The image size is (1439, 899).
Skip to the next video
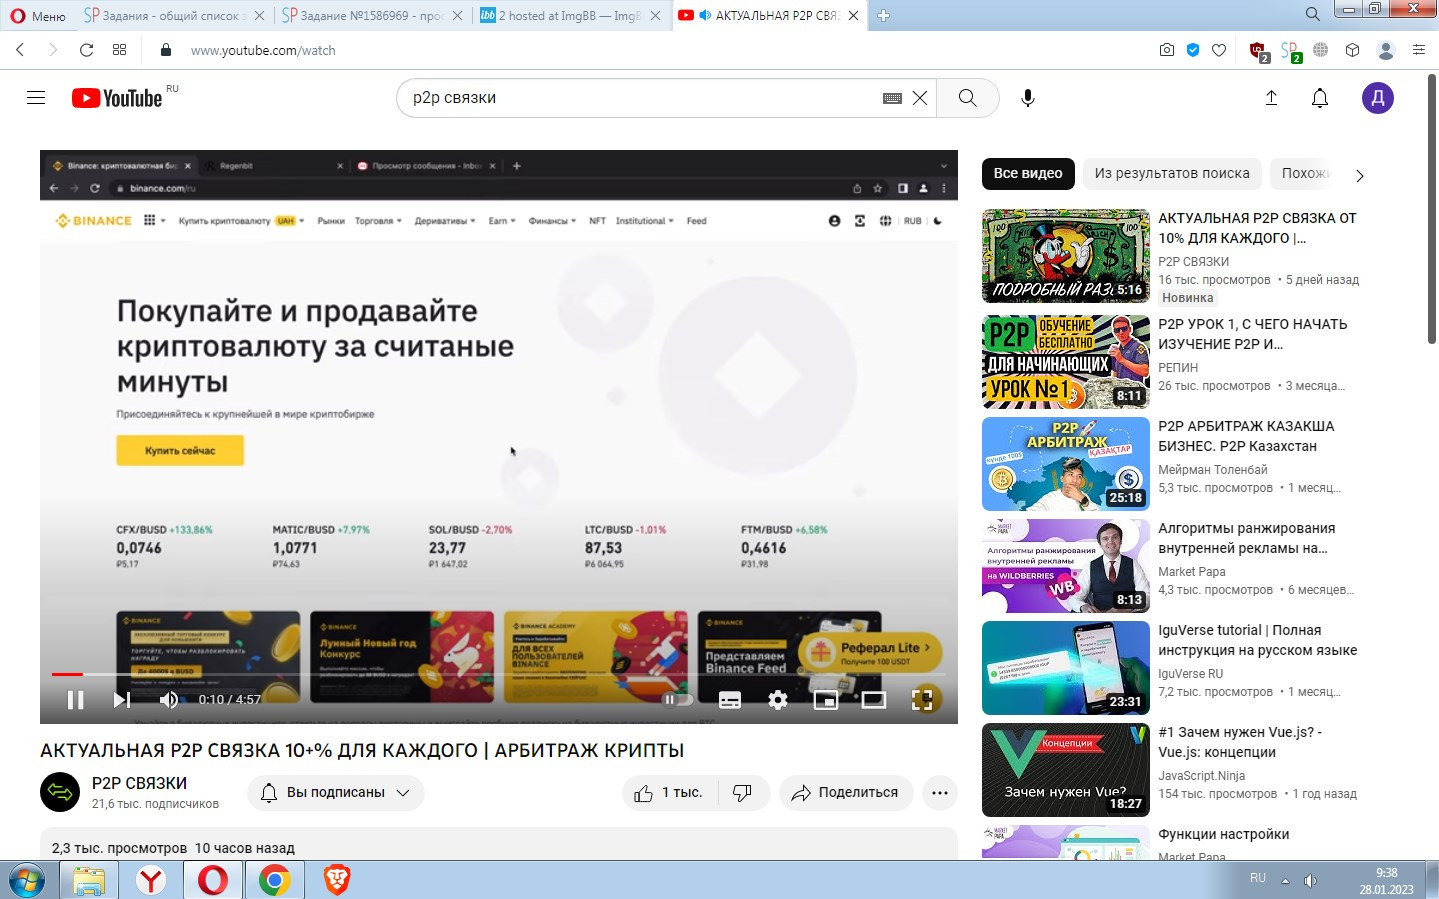click(x=122, y=700)
